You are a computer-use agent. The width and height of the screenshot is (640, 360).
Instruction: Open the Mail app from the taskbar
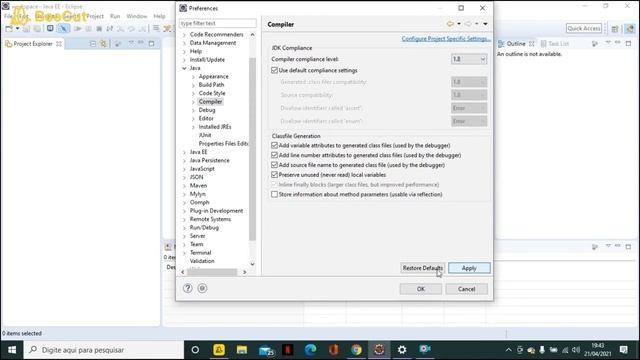click(266, 350)
